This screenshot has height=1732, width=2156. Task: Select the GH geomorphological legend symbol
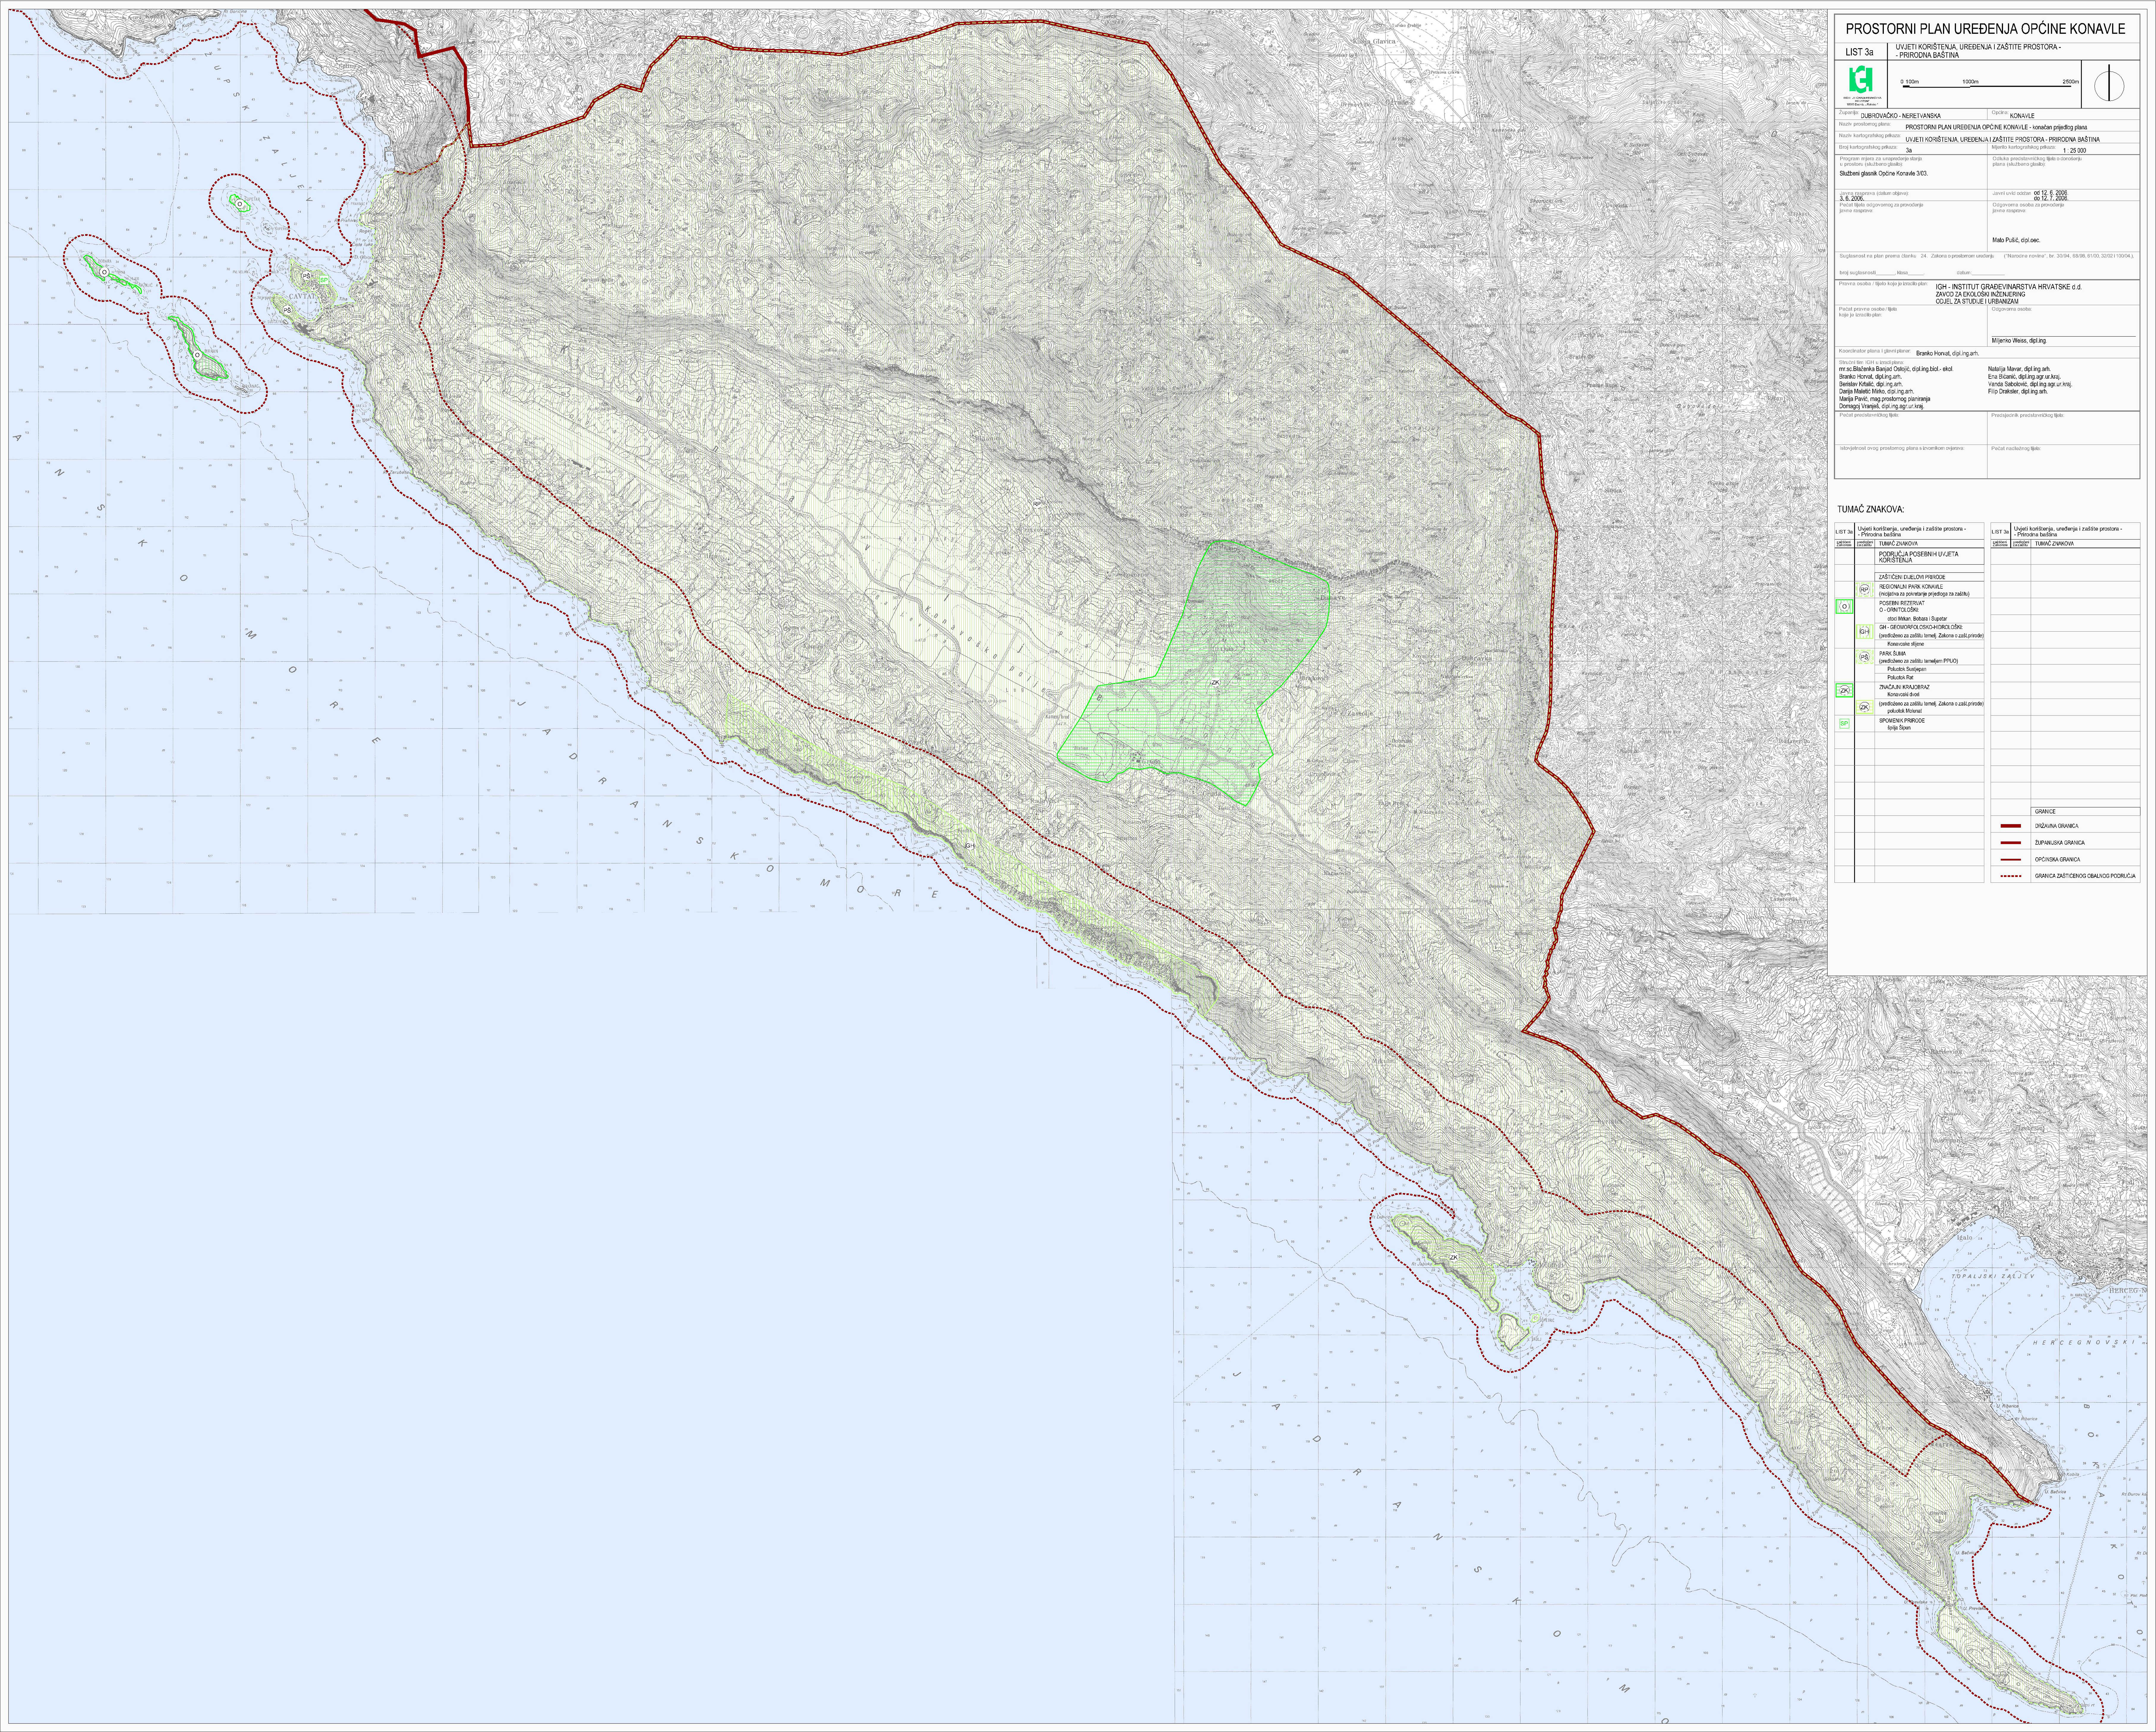pyautogui.click(x=1865, y=632)
